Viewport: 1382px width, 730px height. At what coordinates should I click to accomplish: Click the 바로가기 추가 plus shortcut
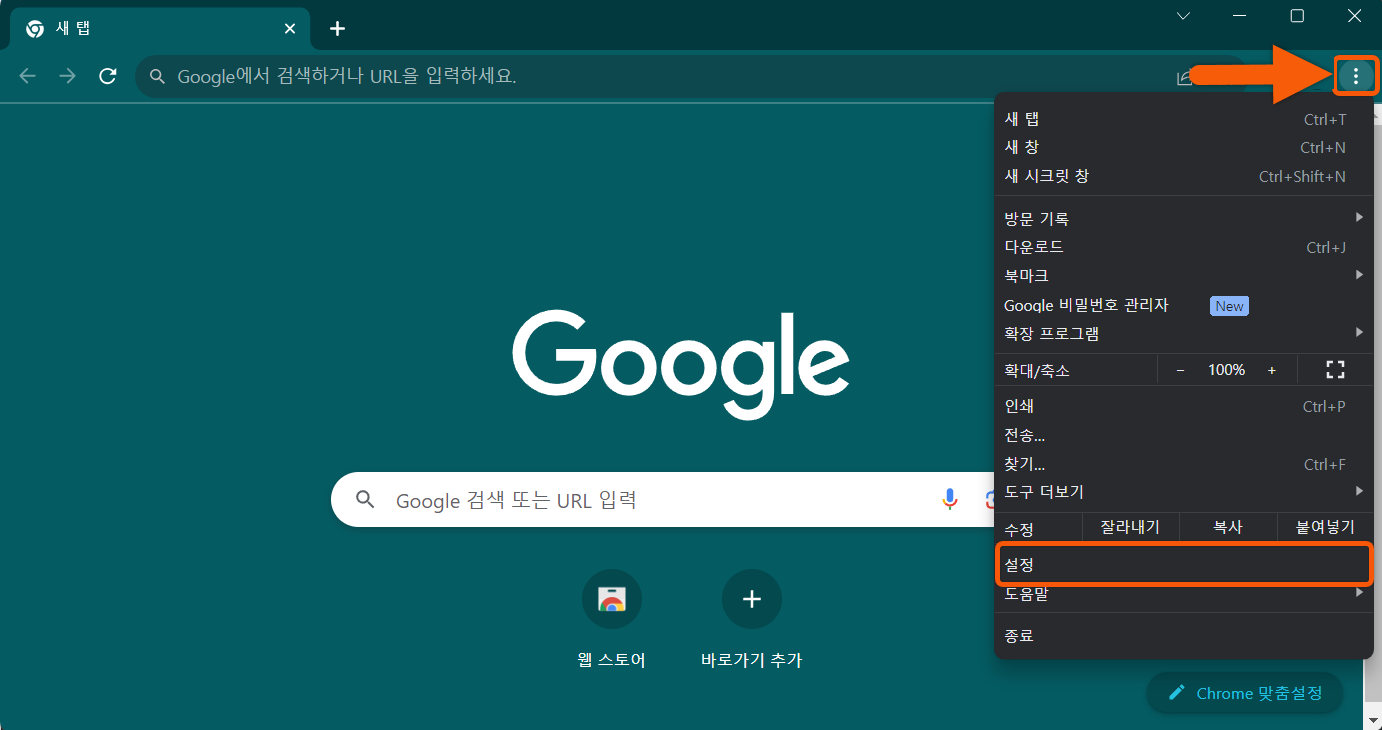click(752, 619)
